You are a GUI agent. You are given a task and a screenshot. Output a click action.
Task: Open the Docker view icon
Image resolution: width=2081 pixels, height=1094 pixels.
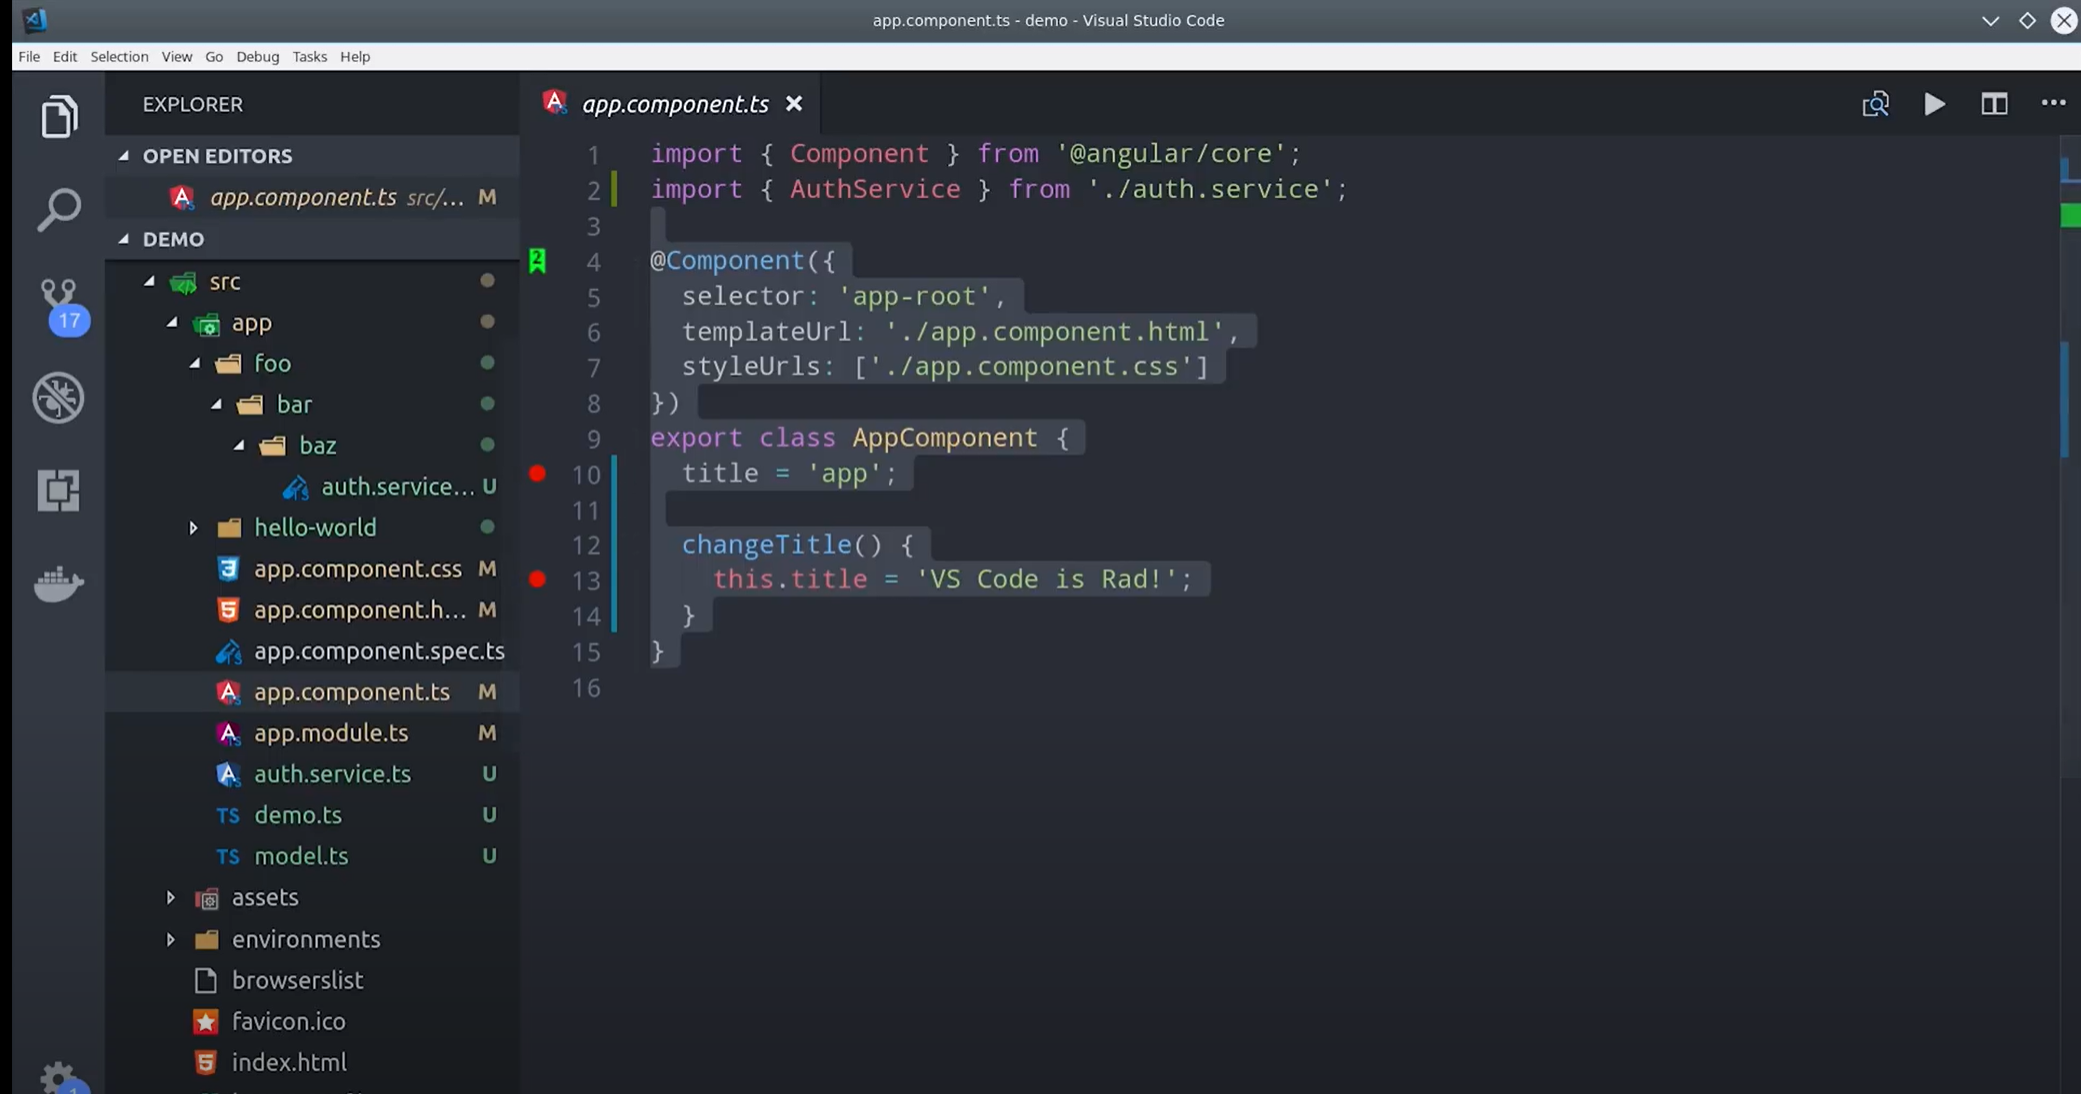click(x=59, y=583)
